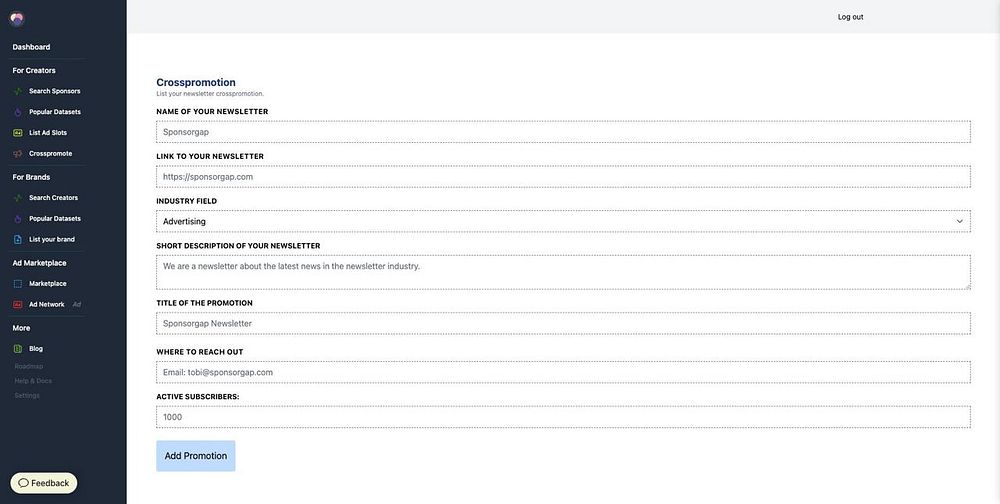Click the List Ad Slots icon
This screenshot has height=504, width=1000.
(18, 133)
